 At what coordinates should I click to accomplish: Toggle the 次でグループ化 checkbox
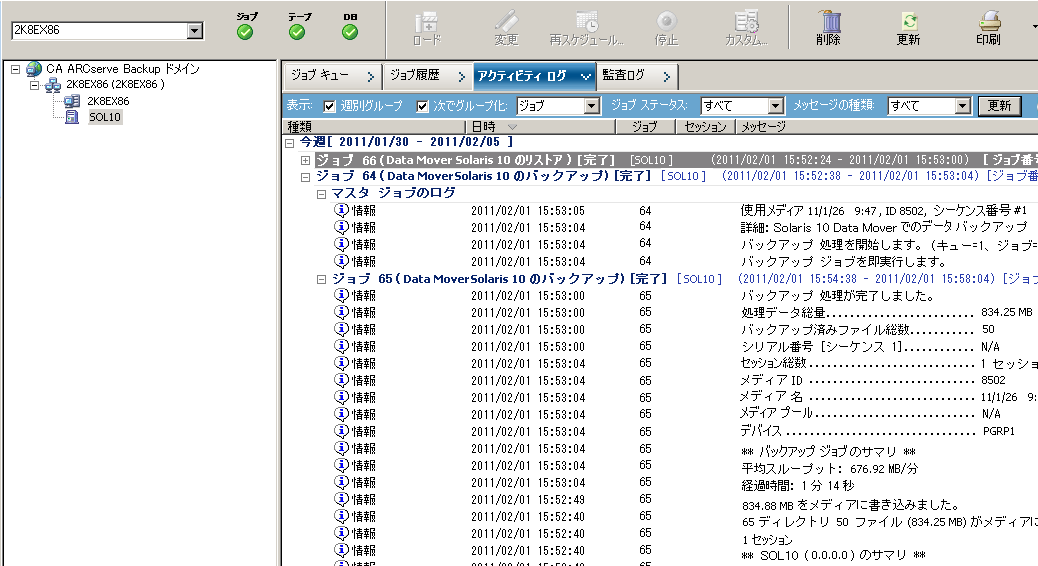(x=422, y=106)
